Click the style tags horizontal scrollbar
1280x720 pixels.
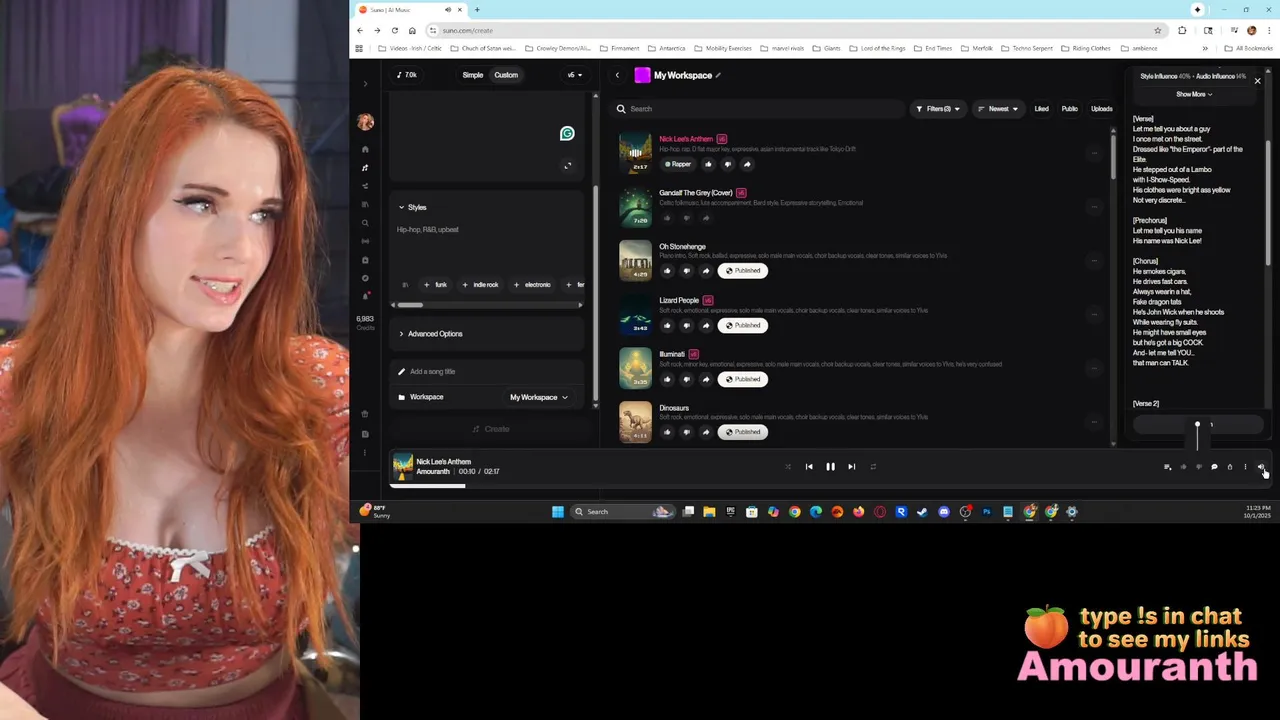coord(410,305)
